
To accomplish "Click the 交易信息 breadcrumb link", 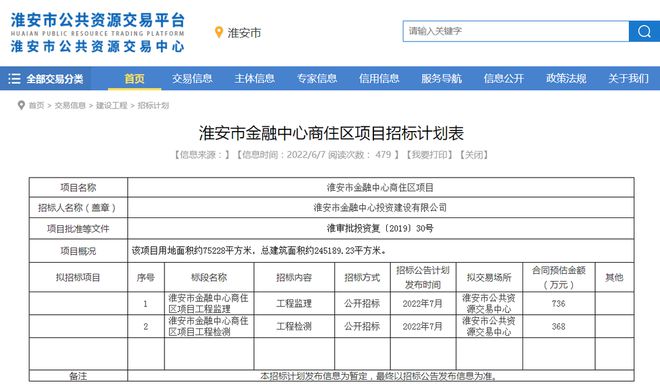I will click(70, 105).
